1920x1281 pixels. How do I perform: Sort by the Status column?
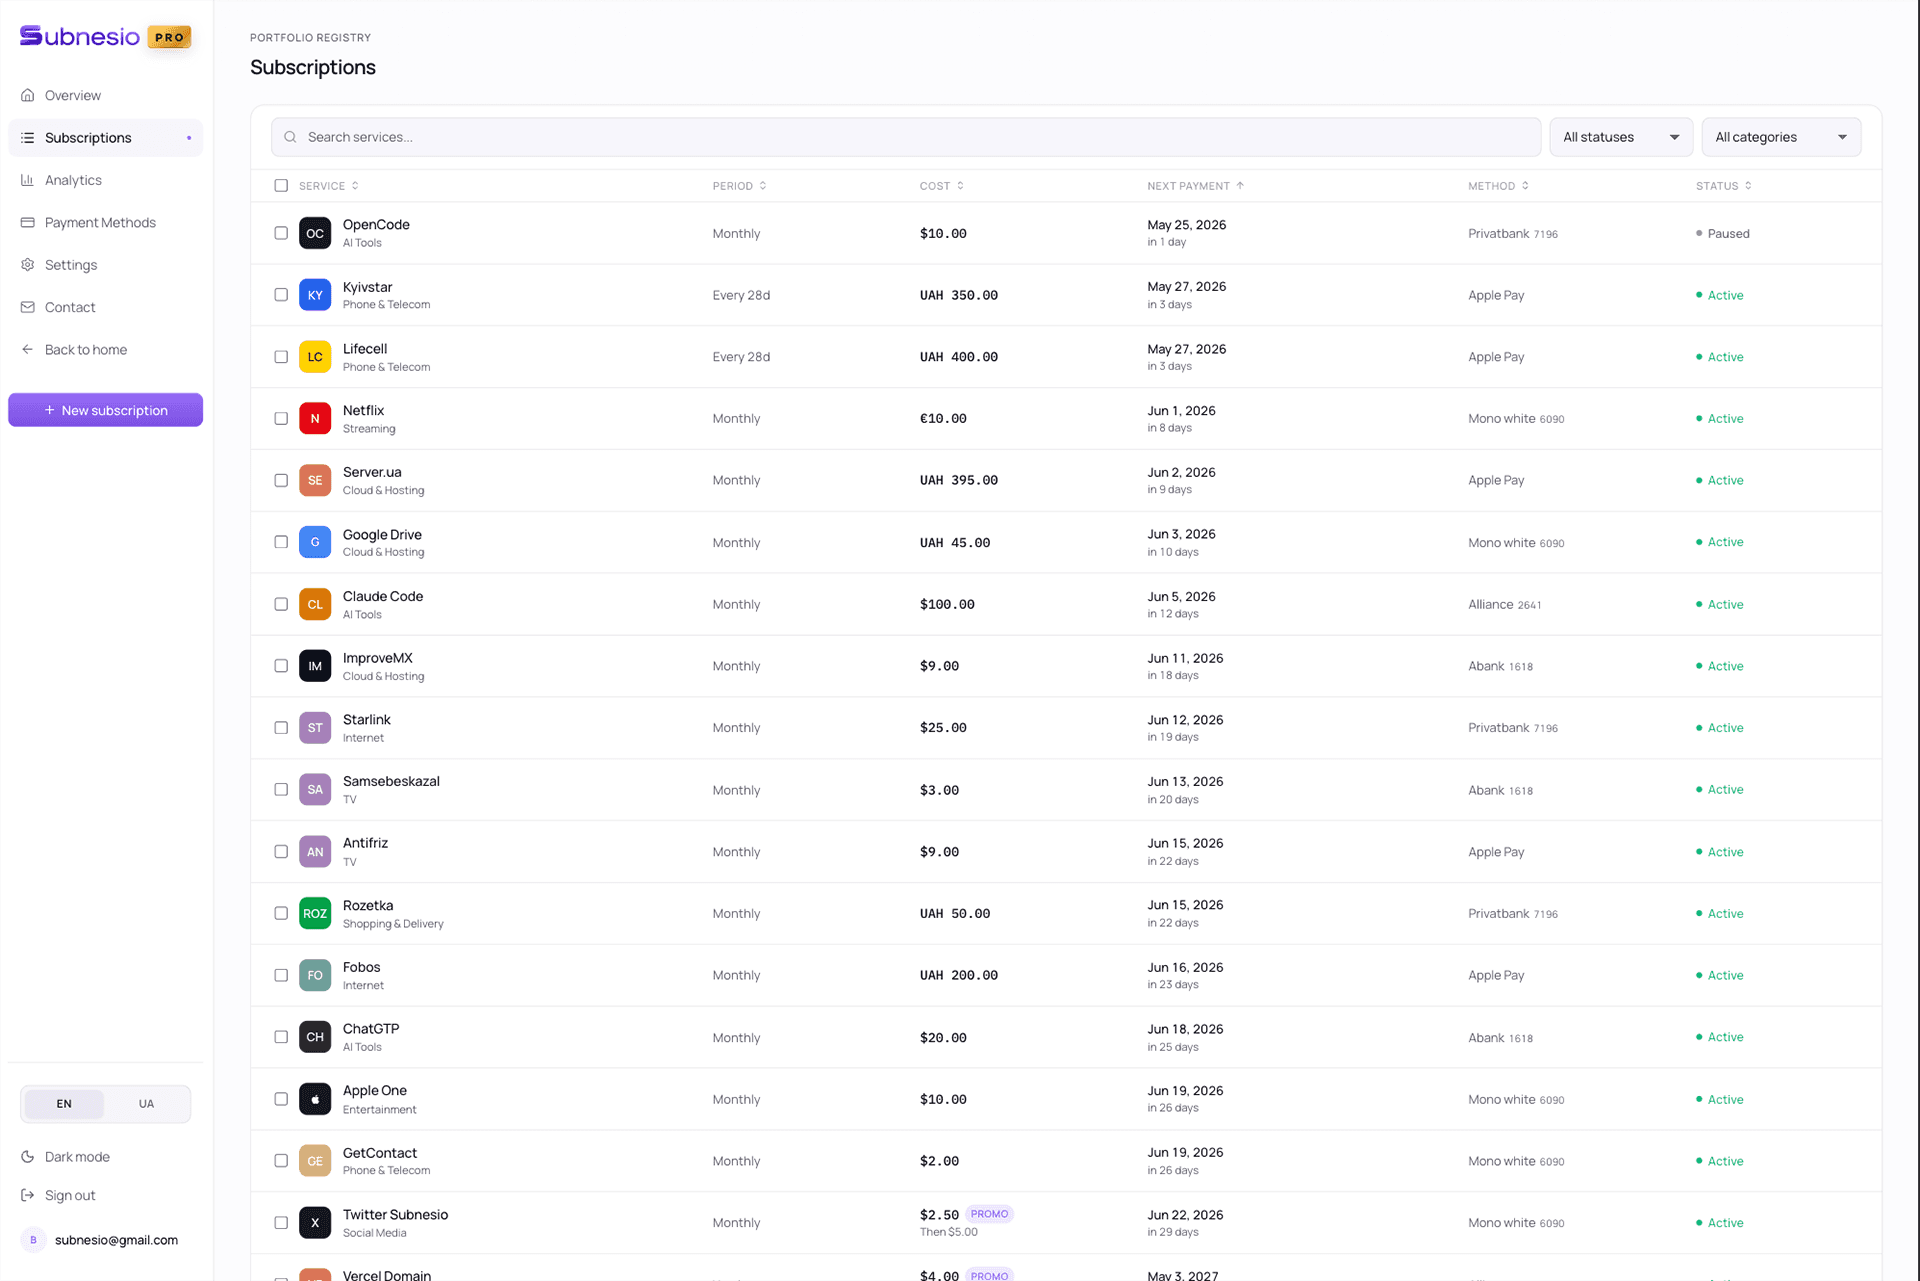[x=1723, y=186]
